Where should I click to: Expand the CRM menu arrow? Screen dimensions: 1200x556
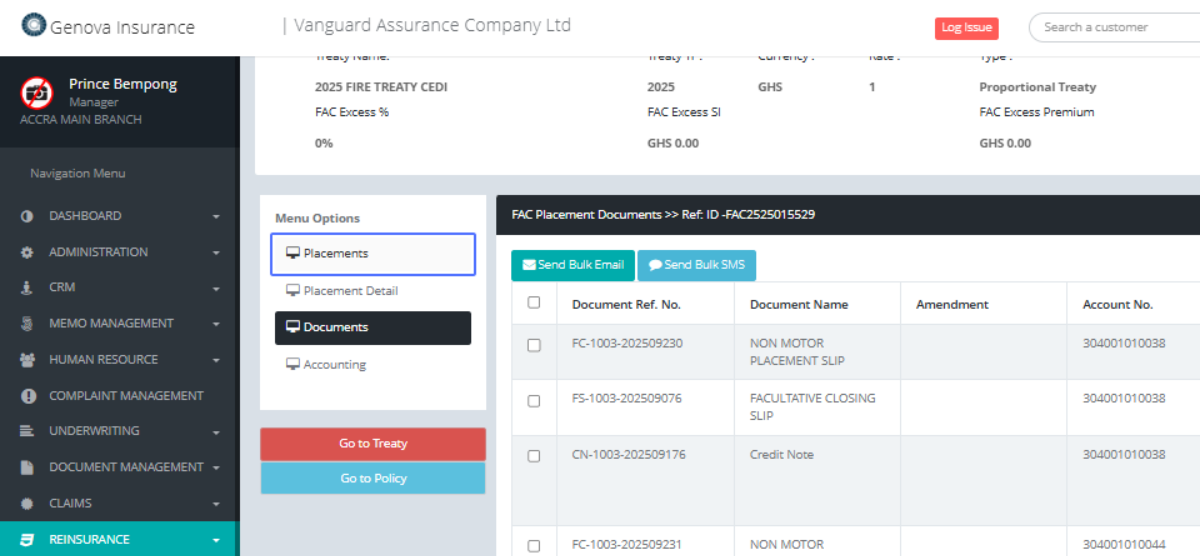coord(216,289)
